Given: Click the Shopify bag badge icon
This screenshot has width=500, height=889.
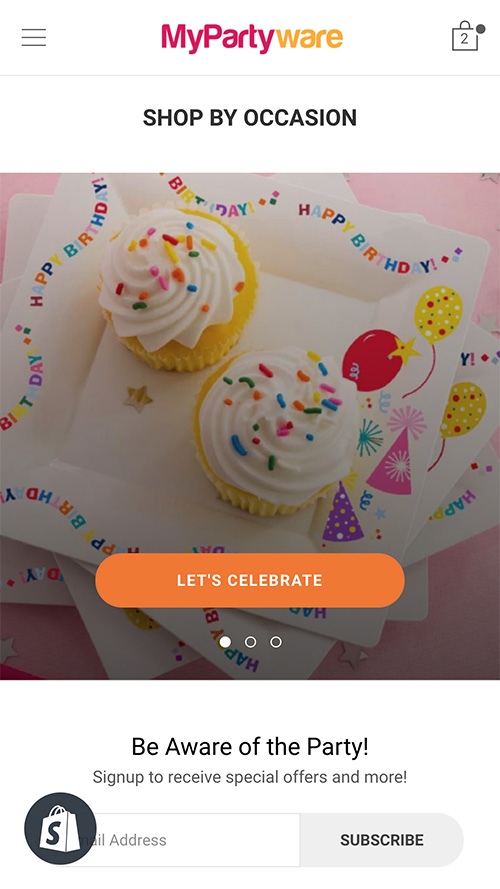Looking at the screenshot, I should point(60,828).
